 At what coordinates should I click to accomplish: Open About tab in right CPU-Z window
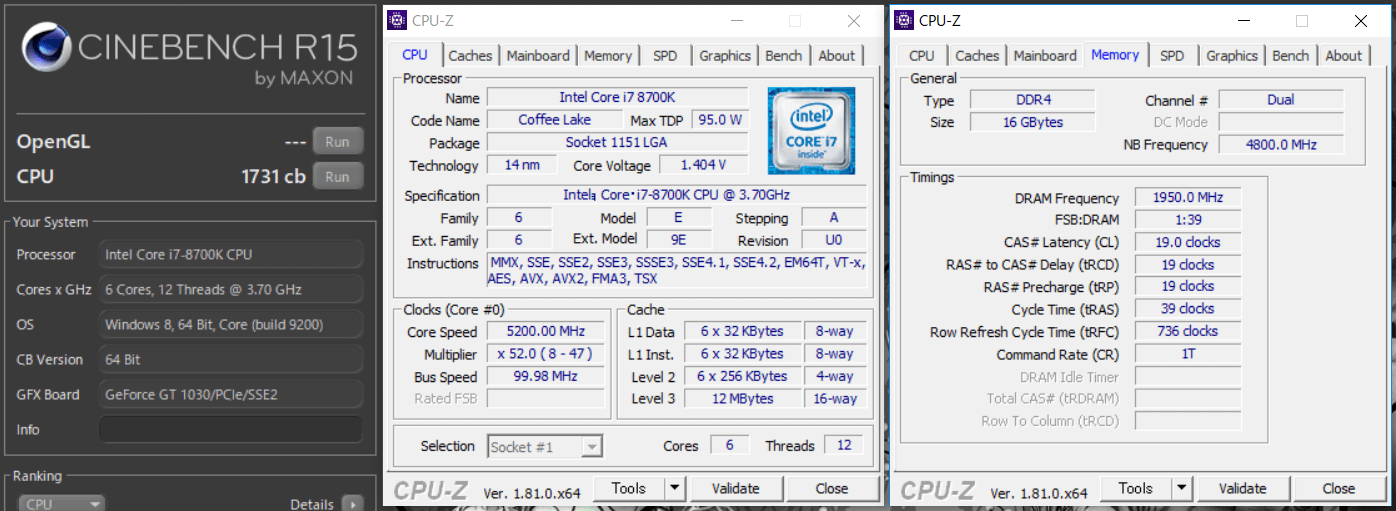pyautogui.click(x=1344, y=56)
